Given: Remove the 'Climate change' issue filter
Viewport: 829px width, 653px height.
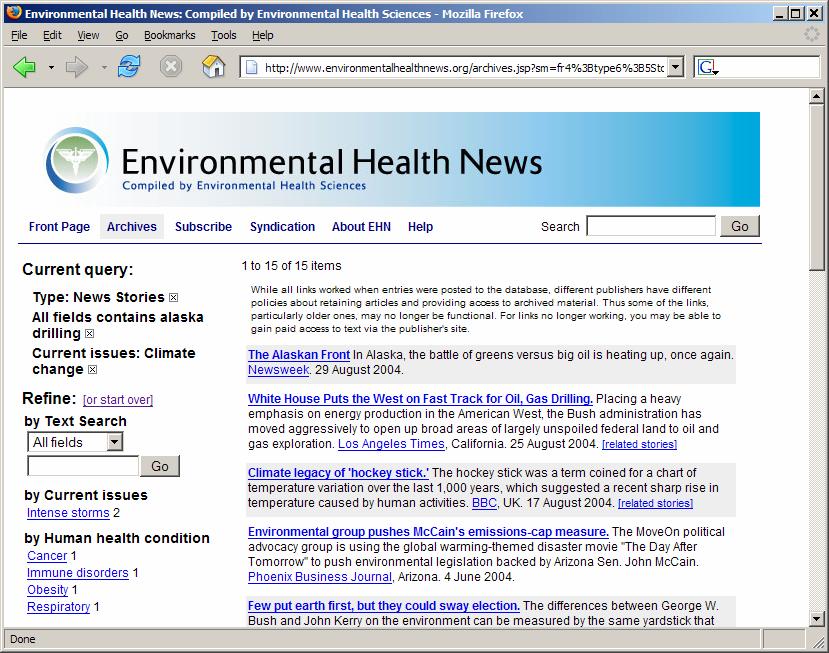Looking at the screenshot, I should click(x=93, y=370).
